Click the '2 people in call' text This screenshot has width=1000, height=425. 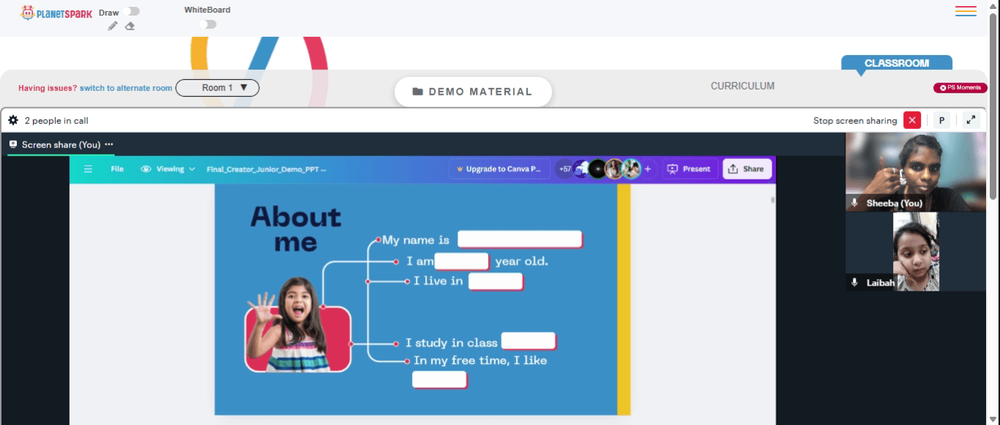click(57, 121)
